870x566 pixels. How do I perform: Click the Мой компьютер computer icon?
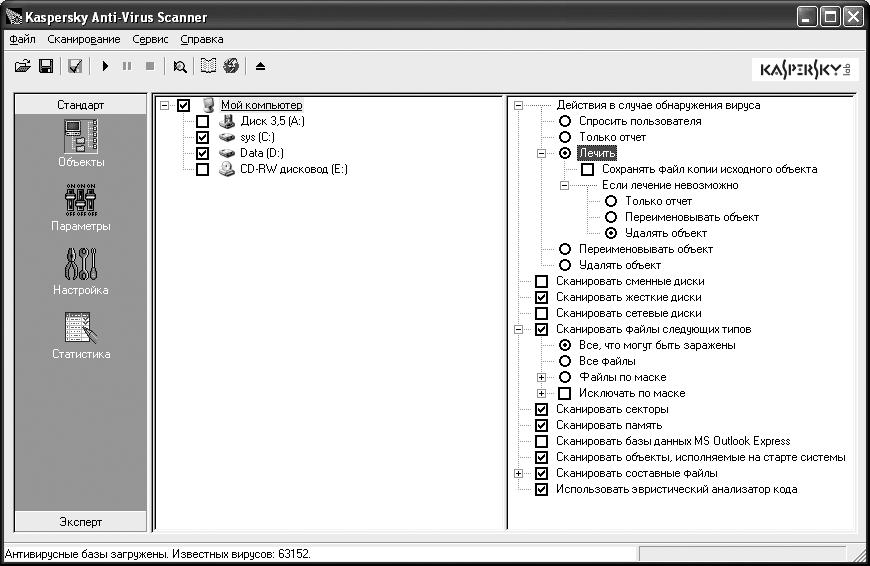pyautogui.click(x=208, y=105)
